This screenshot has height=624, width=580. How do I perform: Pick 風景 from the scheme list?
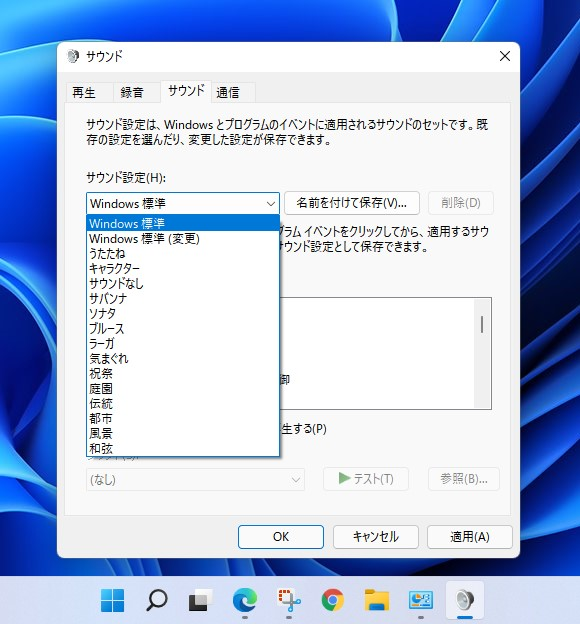tap(183, 433)
